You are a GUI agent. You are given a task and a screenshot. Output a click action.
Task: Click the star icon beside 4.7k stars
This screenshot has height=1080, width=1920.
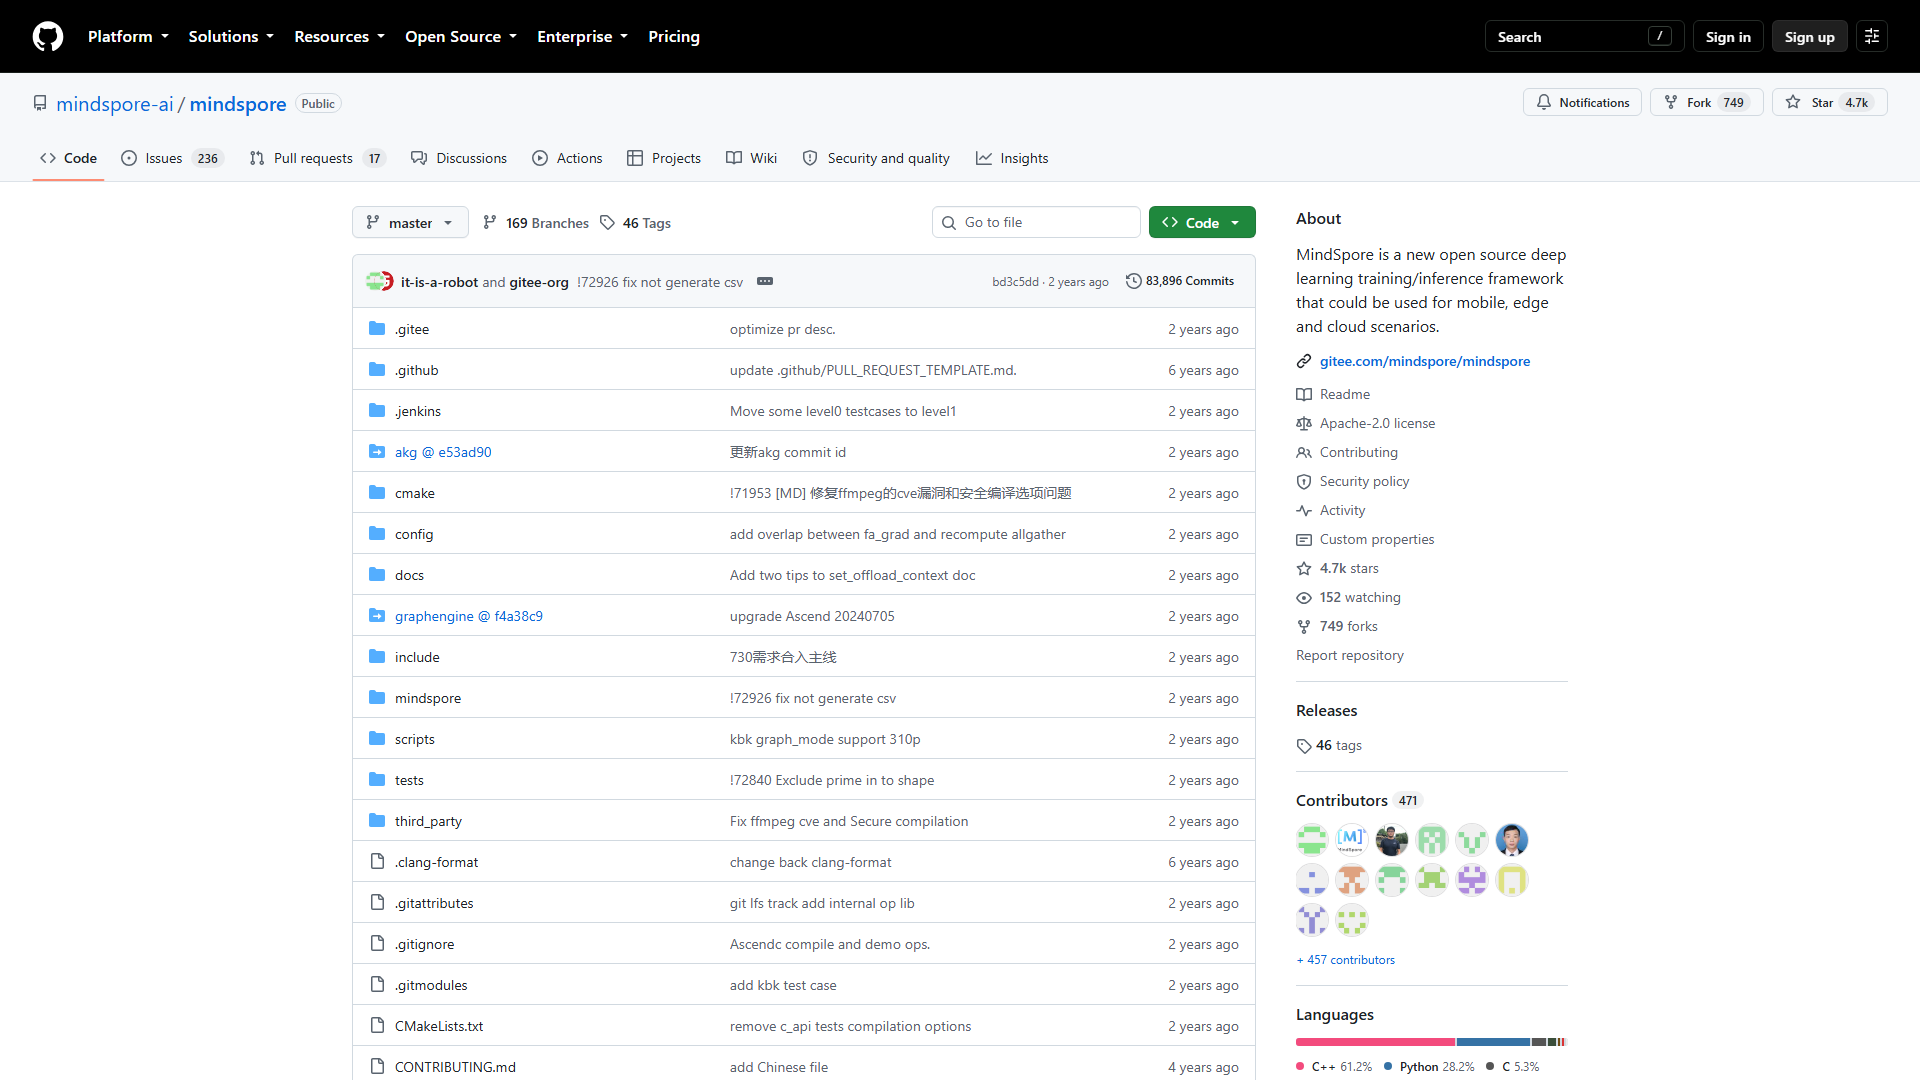pyautogui.click(x=1304, y=568)
